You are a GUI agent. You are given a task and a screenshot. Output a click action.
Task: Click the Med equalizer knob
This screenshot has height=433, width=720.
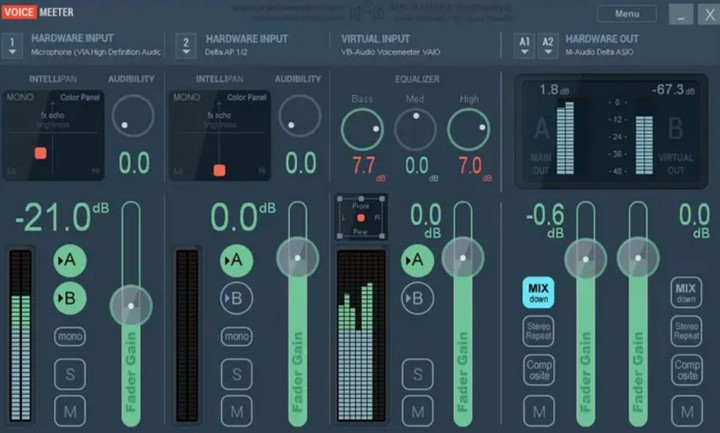(416, 129)
